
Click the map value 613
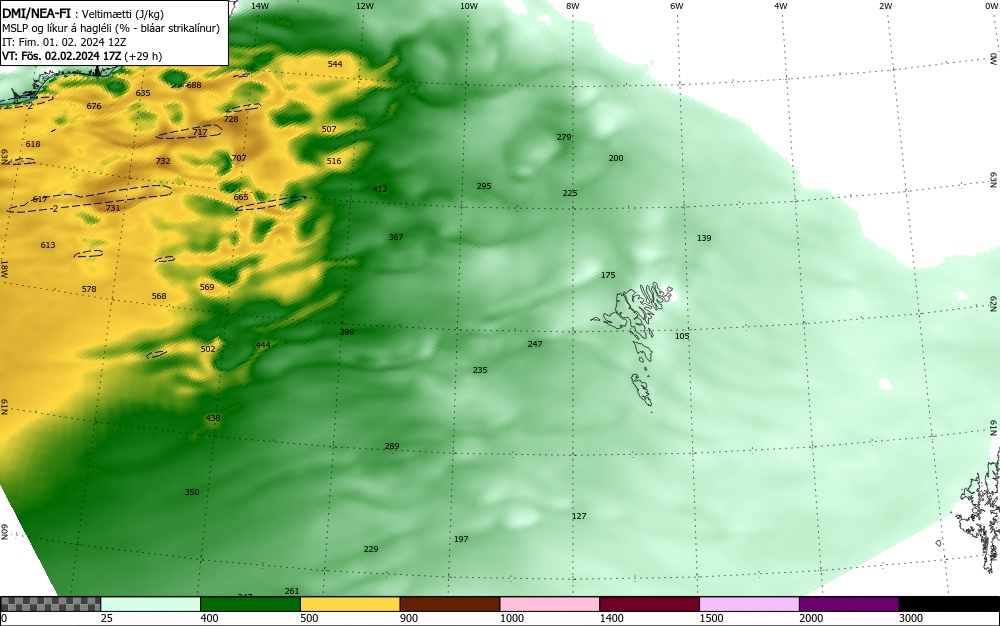(48, 245)
